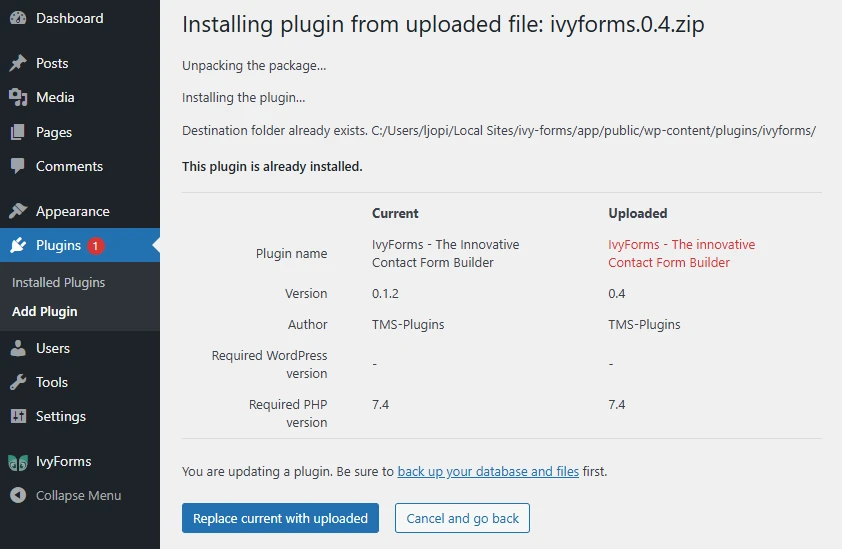Click uploaded PHP version 7.4 value
The image size is (842, 549).
616,404
